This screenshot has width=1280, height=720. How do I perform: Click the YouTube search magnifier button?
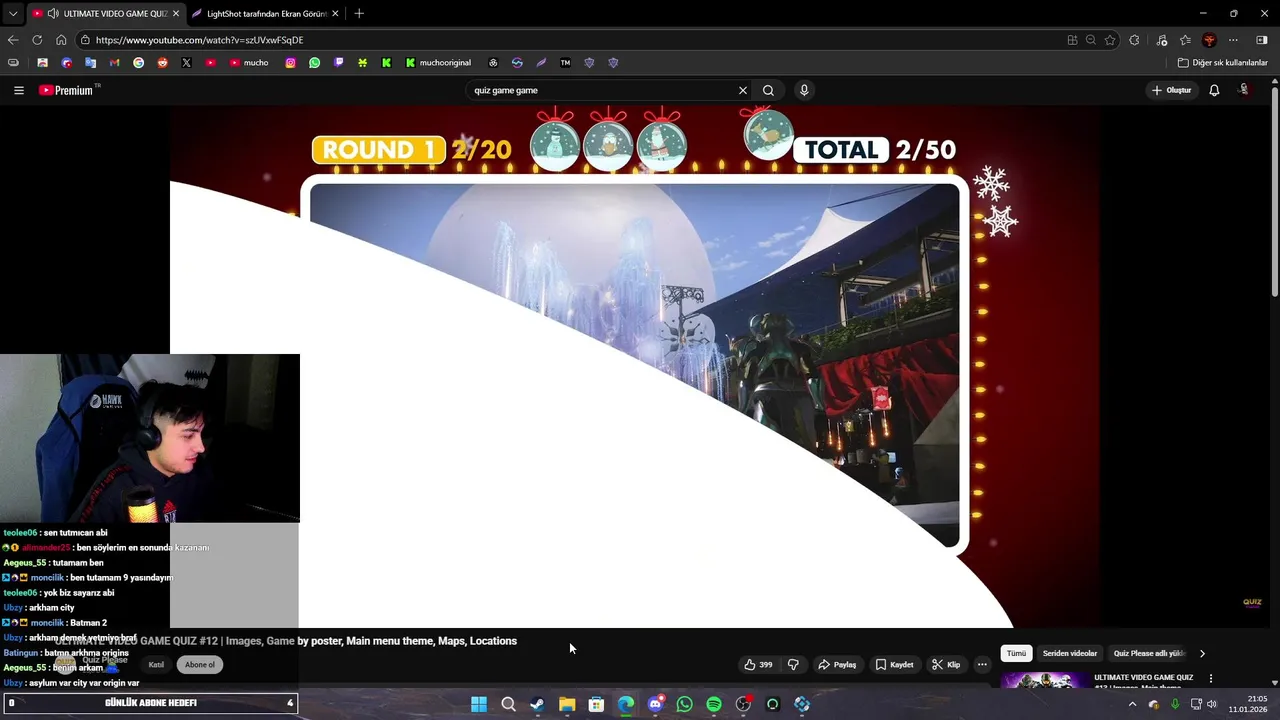[768, 90]
